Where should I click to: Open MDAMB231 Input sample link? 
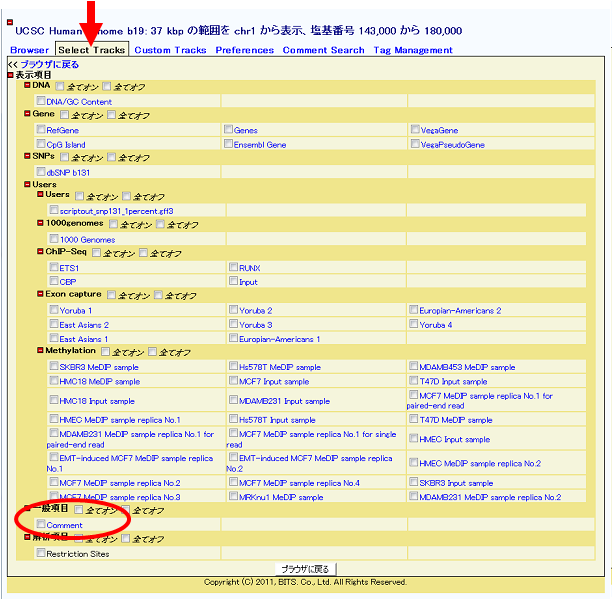tap(285, 401)
